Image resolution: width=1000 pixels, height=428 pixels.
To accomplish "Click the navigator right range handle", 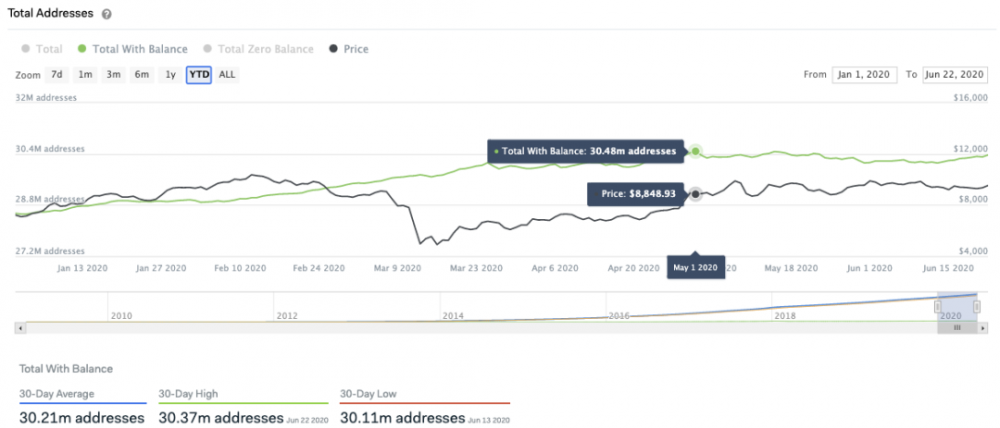I will (x=976, y=306).
